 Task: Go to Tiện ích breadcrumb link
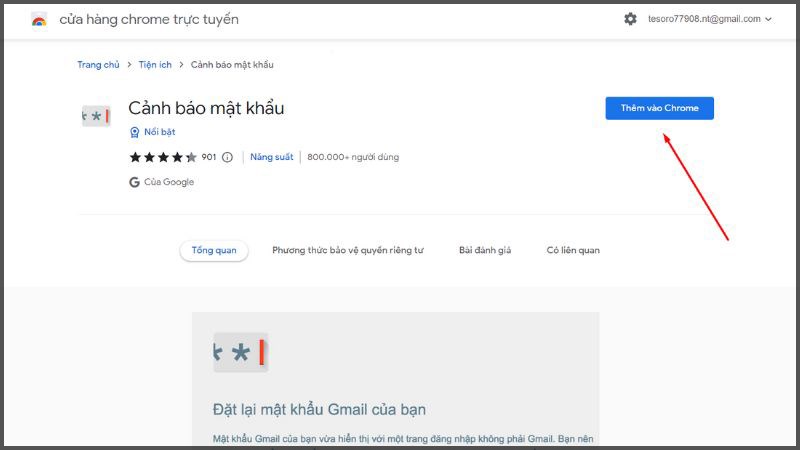(x=155, y=65)
